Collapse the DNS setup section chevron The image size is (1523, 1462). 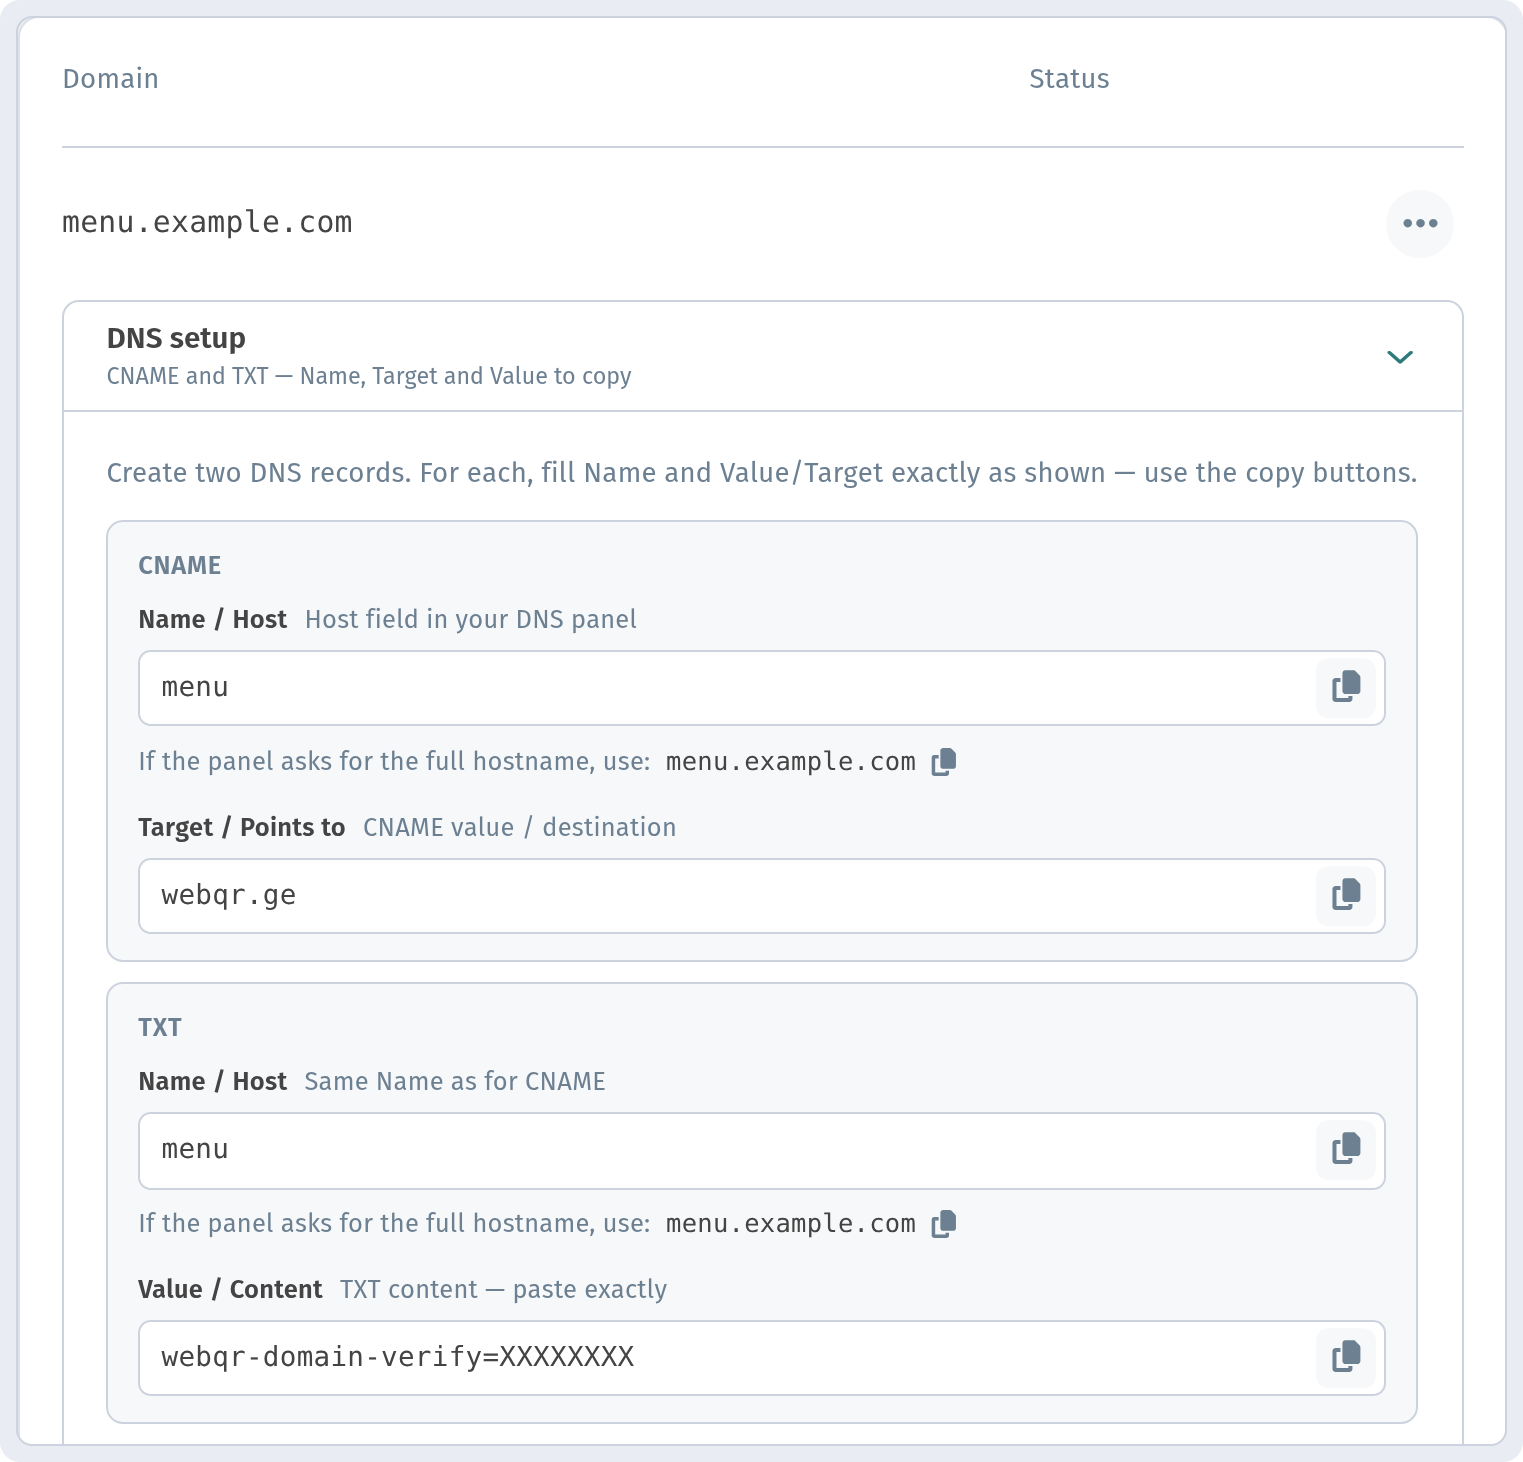pos(1399,357)
